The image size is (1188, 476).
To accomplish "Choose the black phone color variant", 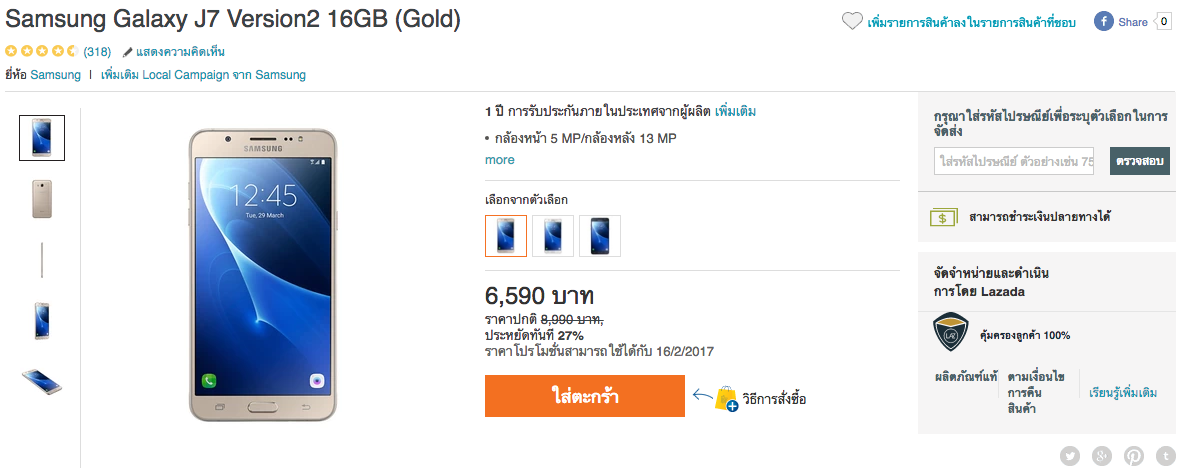I will pyautogui.click(x=600, y=236).
